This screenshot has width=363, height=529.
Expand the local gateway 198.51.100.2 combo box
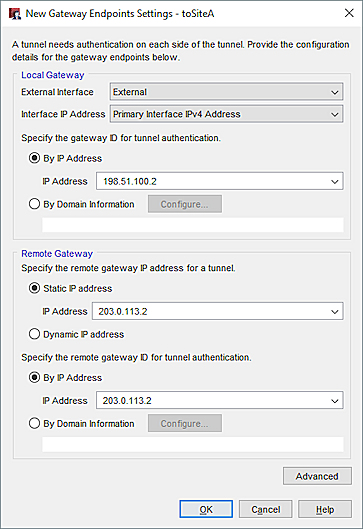pos(335,182)
